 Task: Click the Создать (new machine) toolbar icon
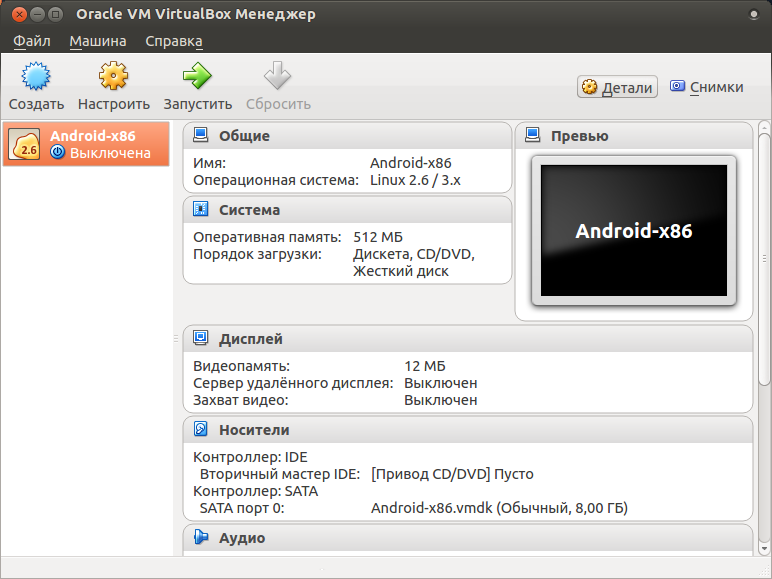pos(36,76)
